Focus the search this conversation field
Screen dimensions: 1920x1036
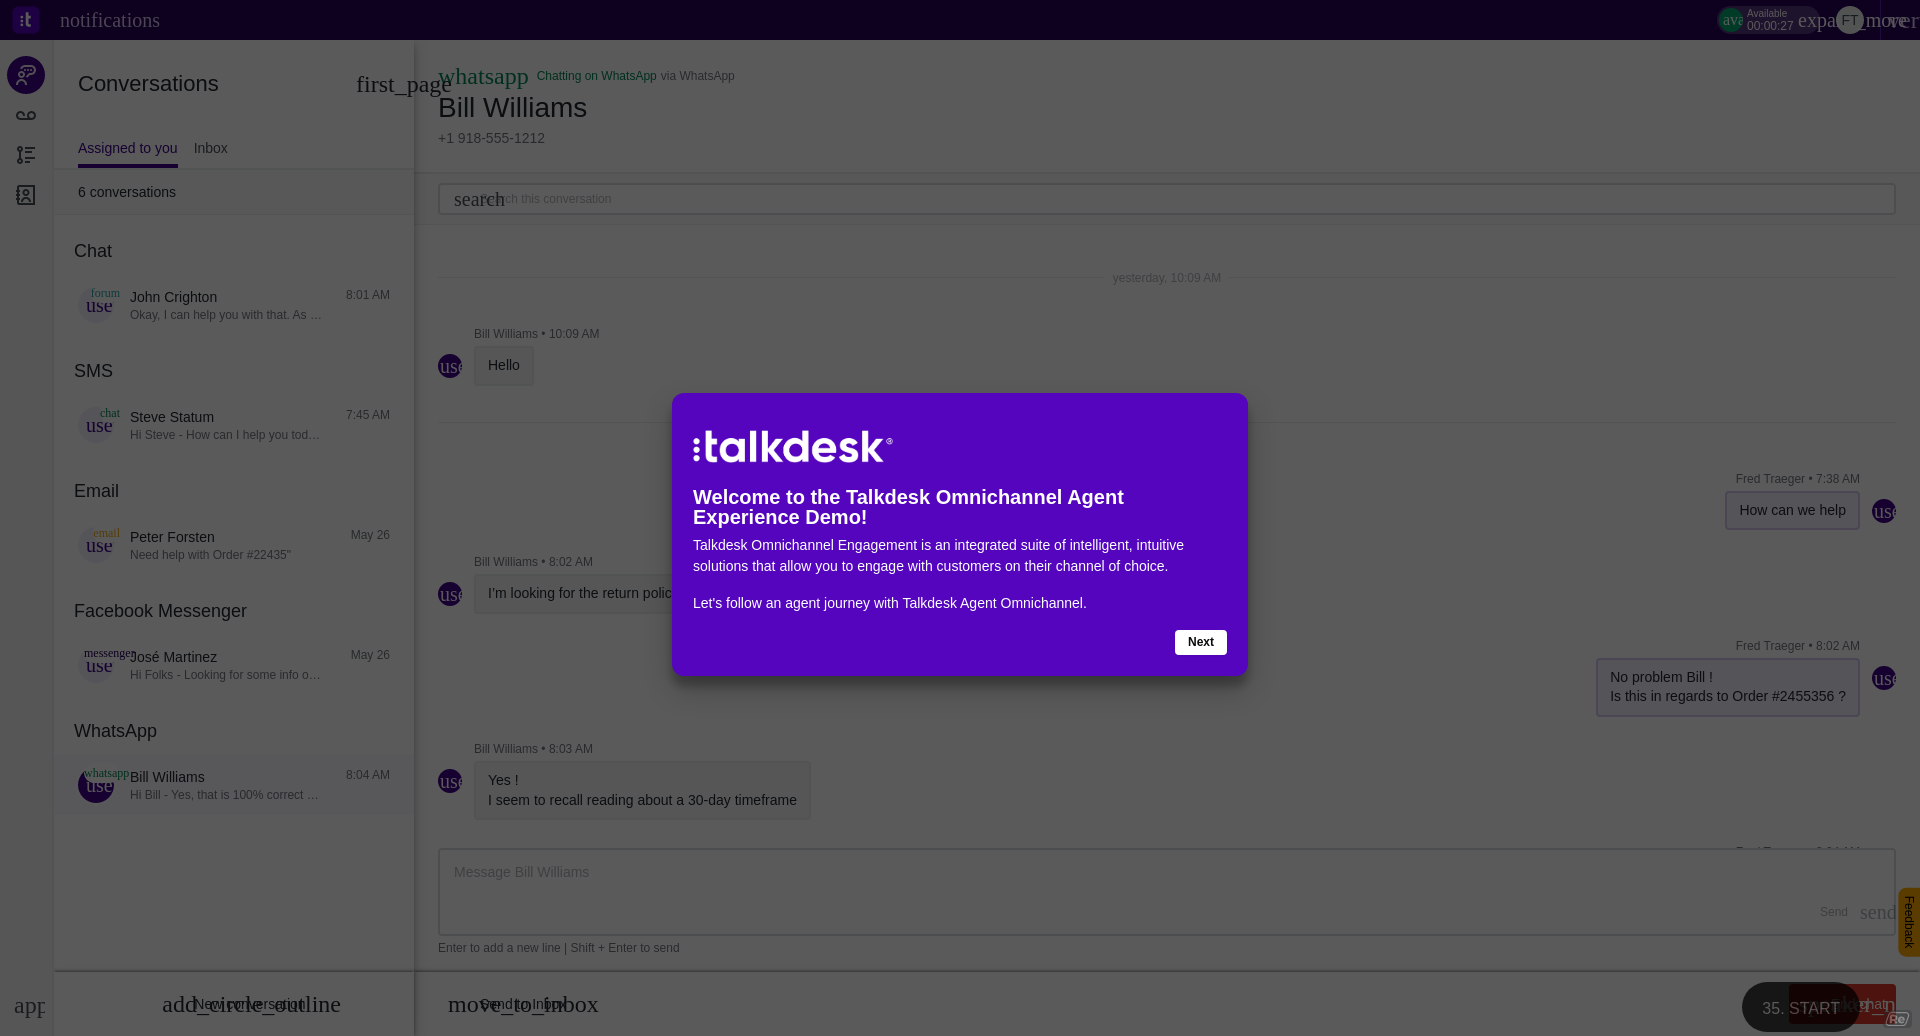click(1166, 199)
